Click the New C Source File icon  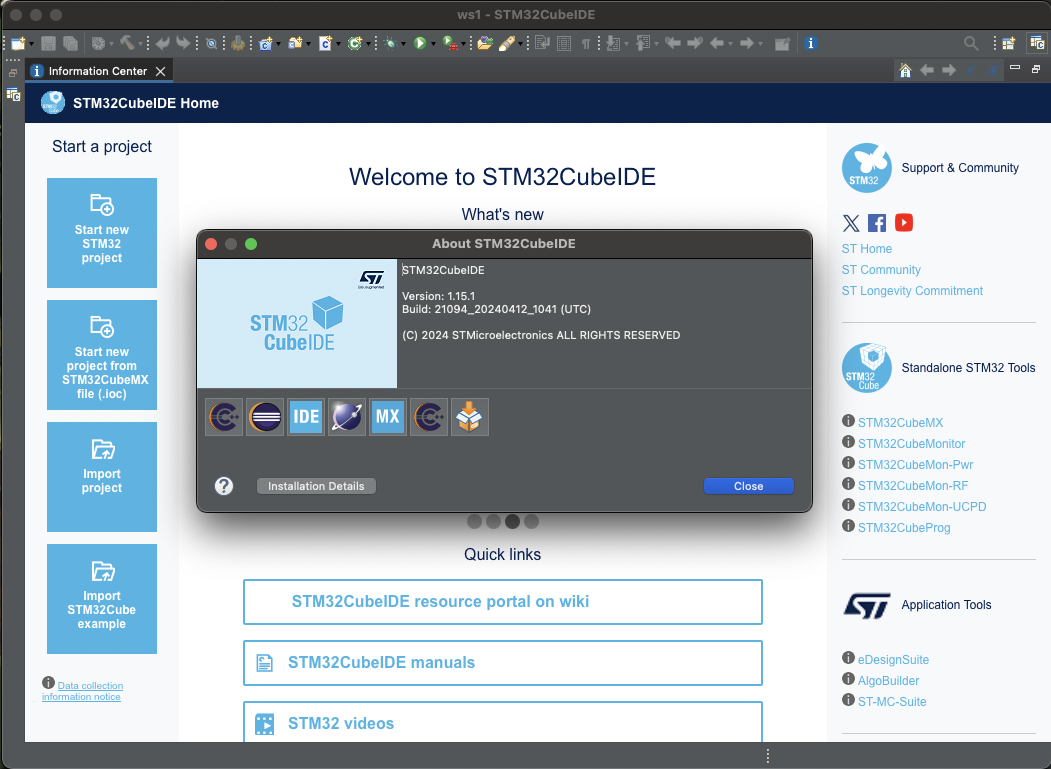pos(325,44)
